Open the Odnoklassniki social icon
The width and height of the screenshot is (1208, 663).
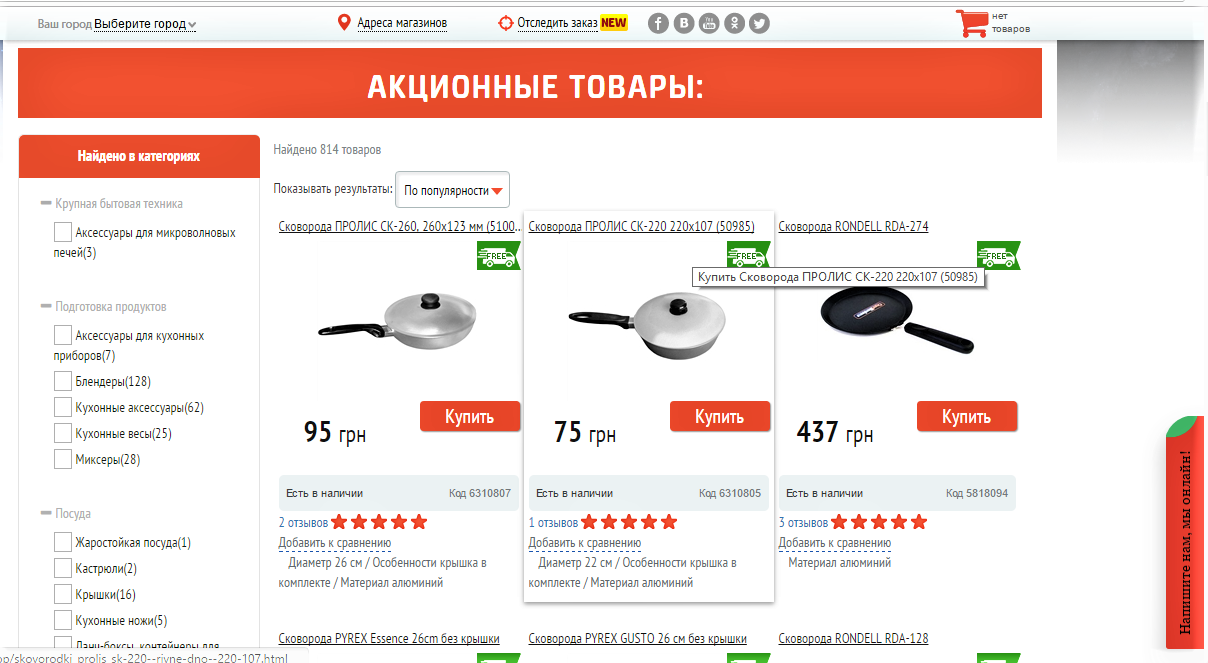[735, 23]
